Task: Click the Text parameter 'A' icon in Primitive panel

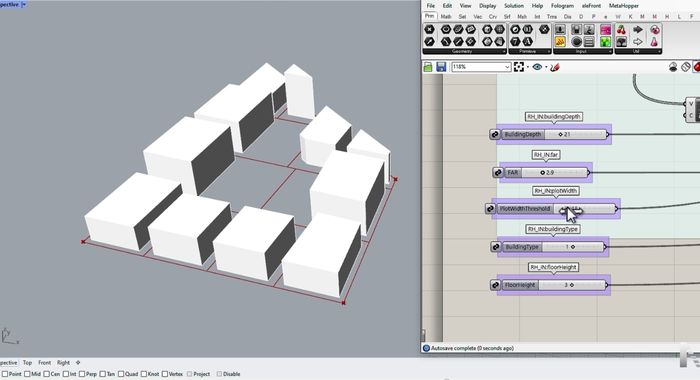Action: click(527, 42)
